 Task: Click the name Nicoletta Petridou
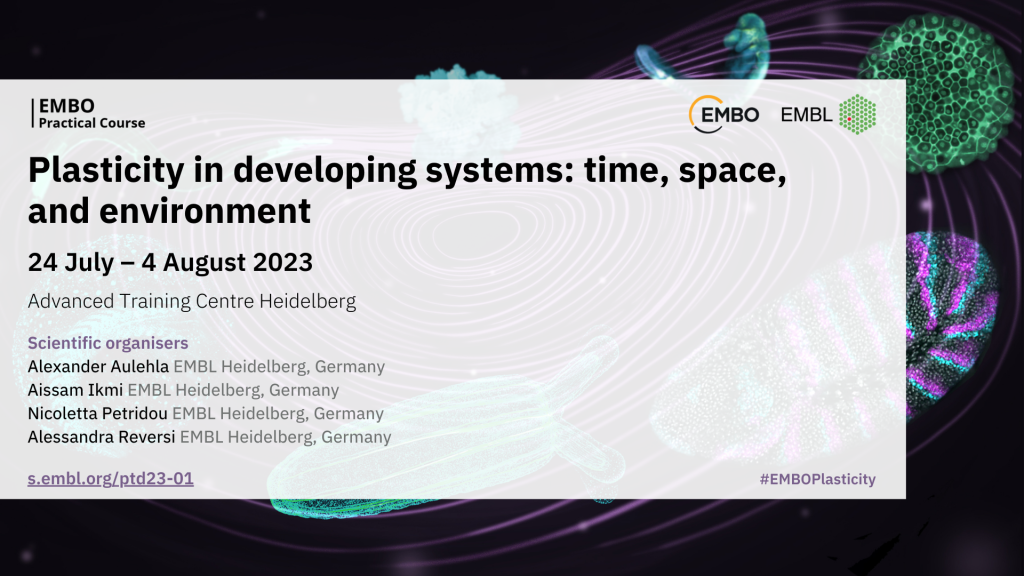click(x=97, y=413)
